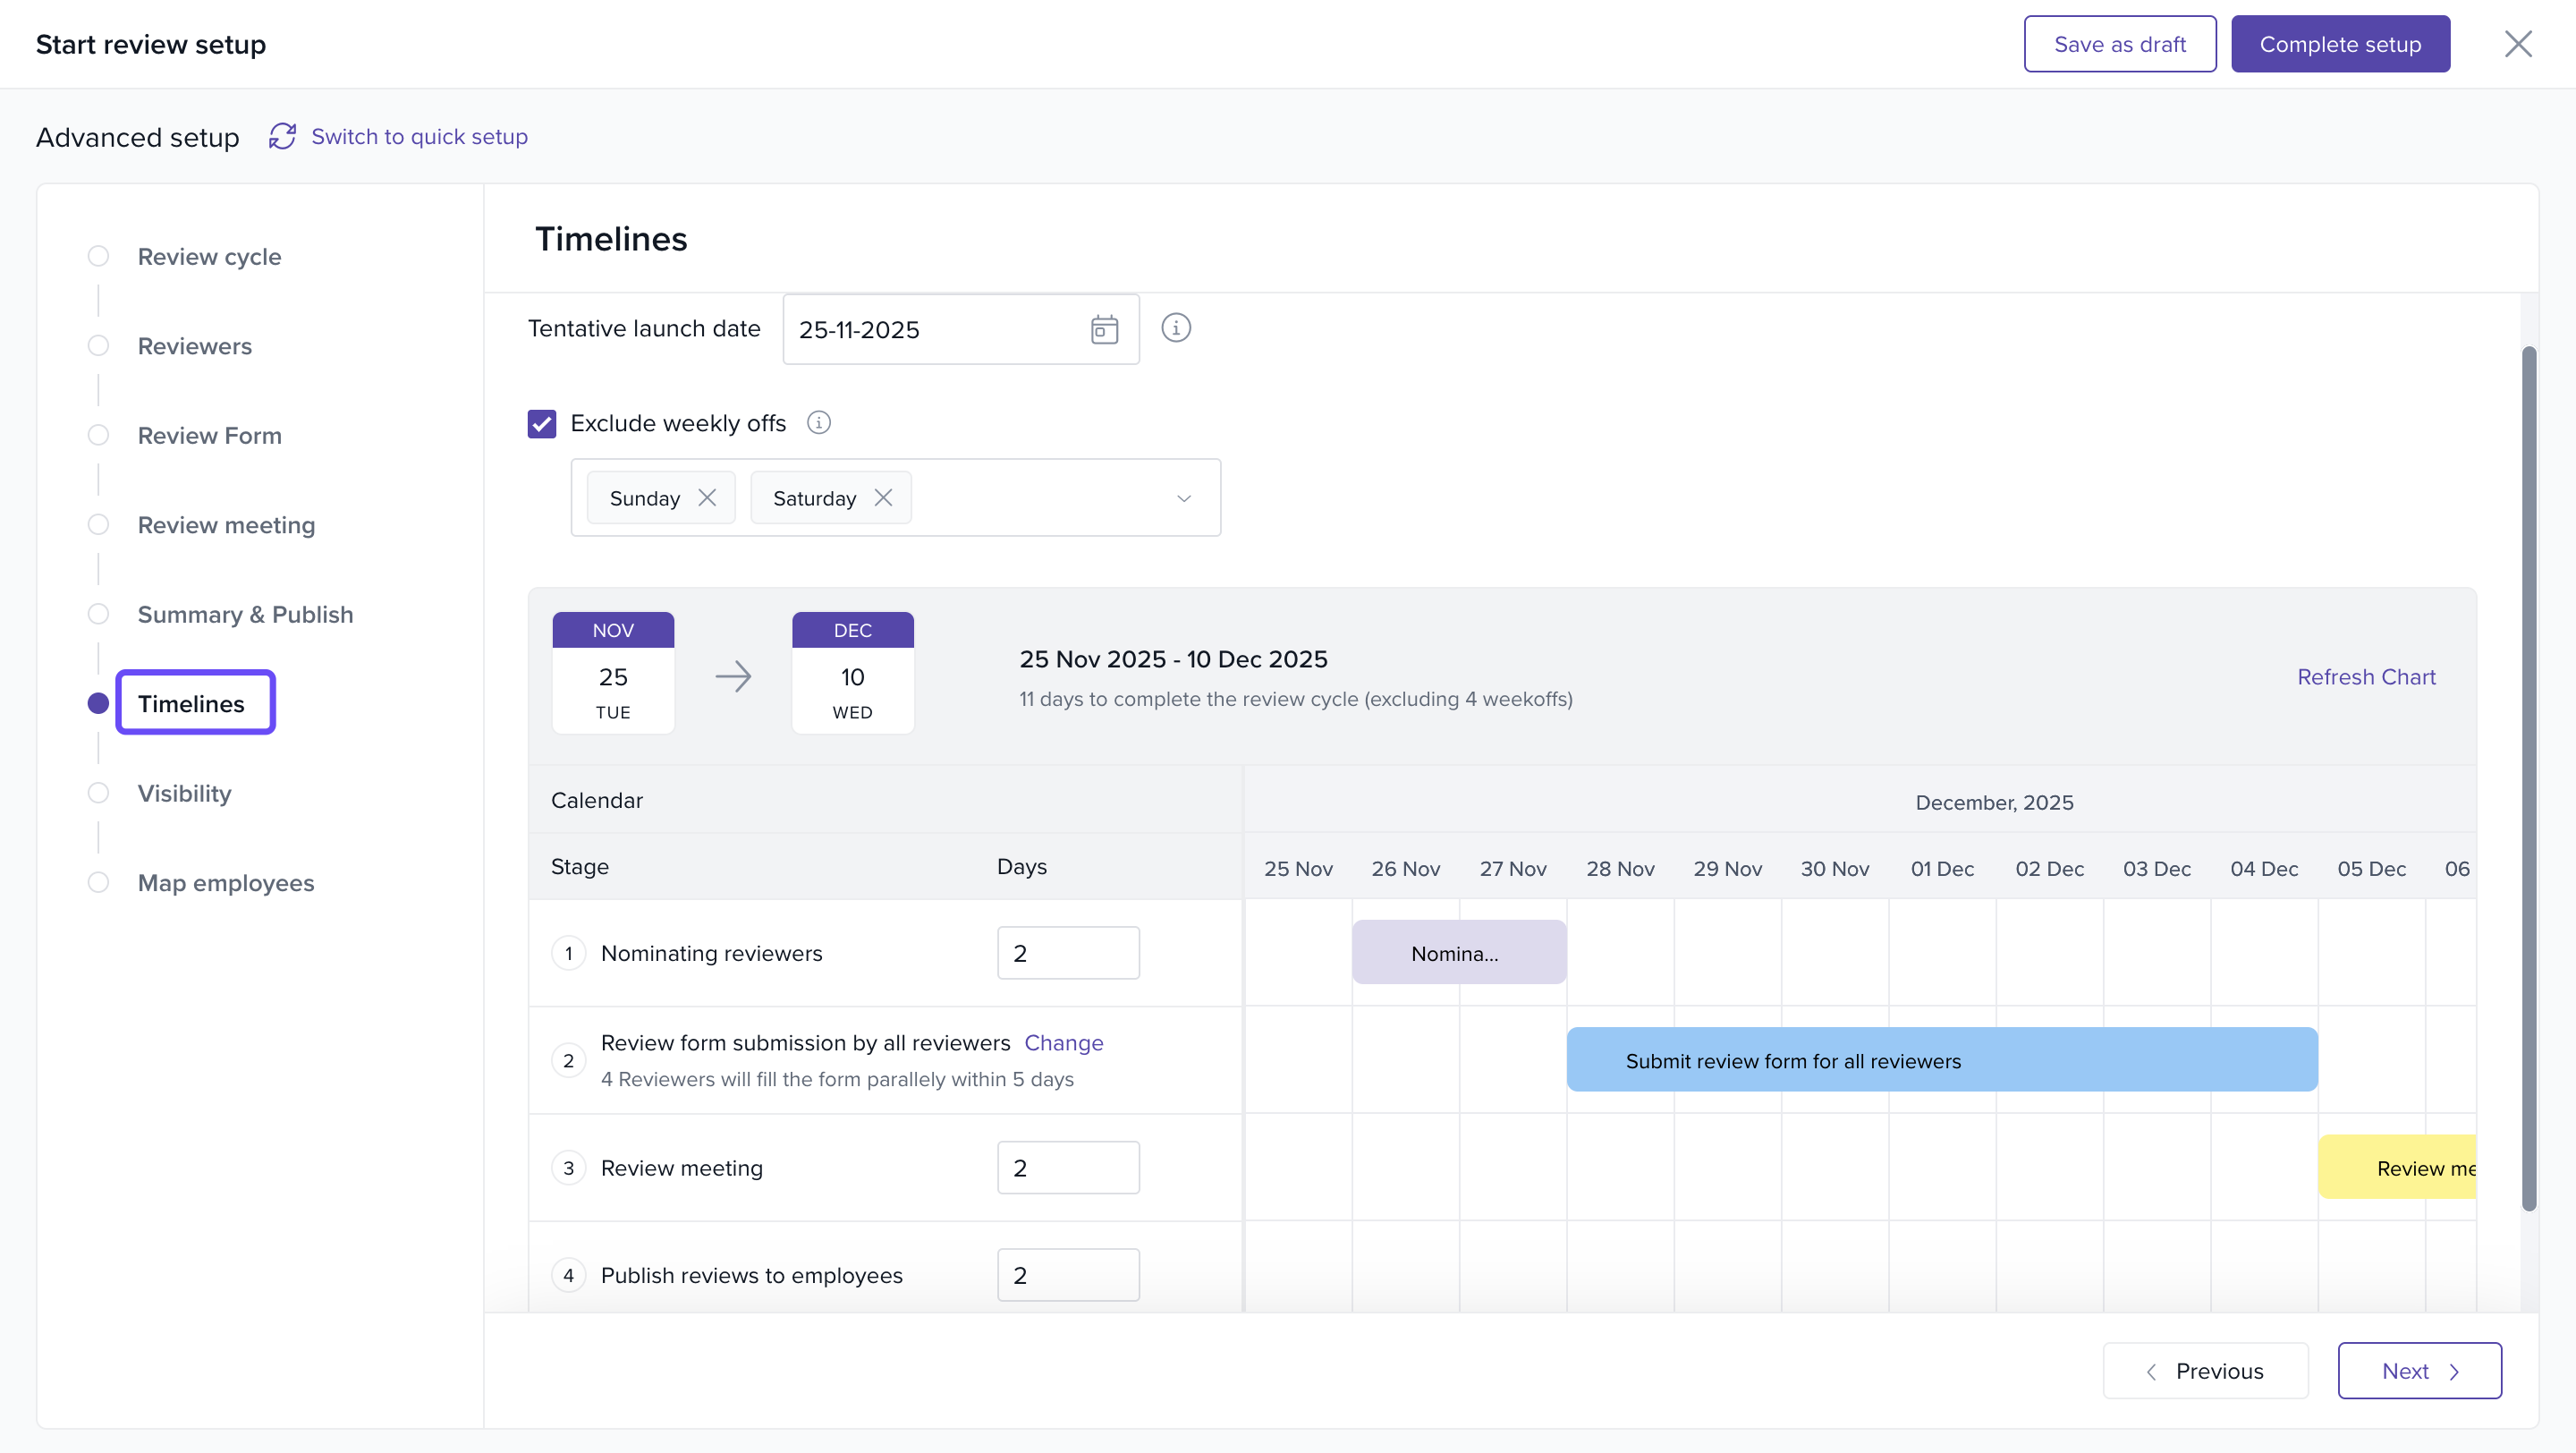Click the switch to quick setup refresh icon
Image resolution: width=2576 pixels, height=1453 pixels.
tap(282, 136)
